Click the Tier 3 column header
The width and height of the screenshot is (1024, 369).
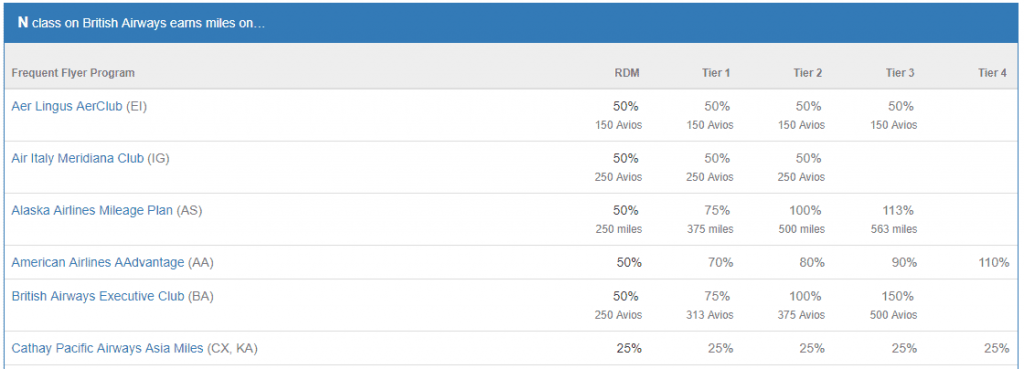(899, 73)
